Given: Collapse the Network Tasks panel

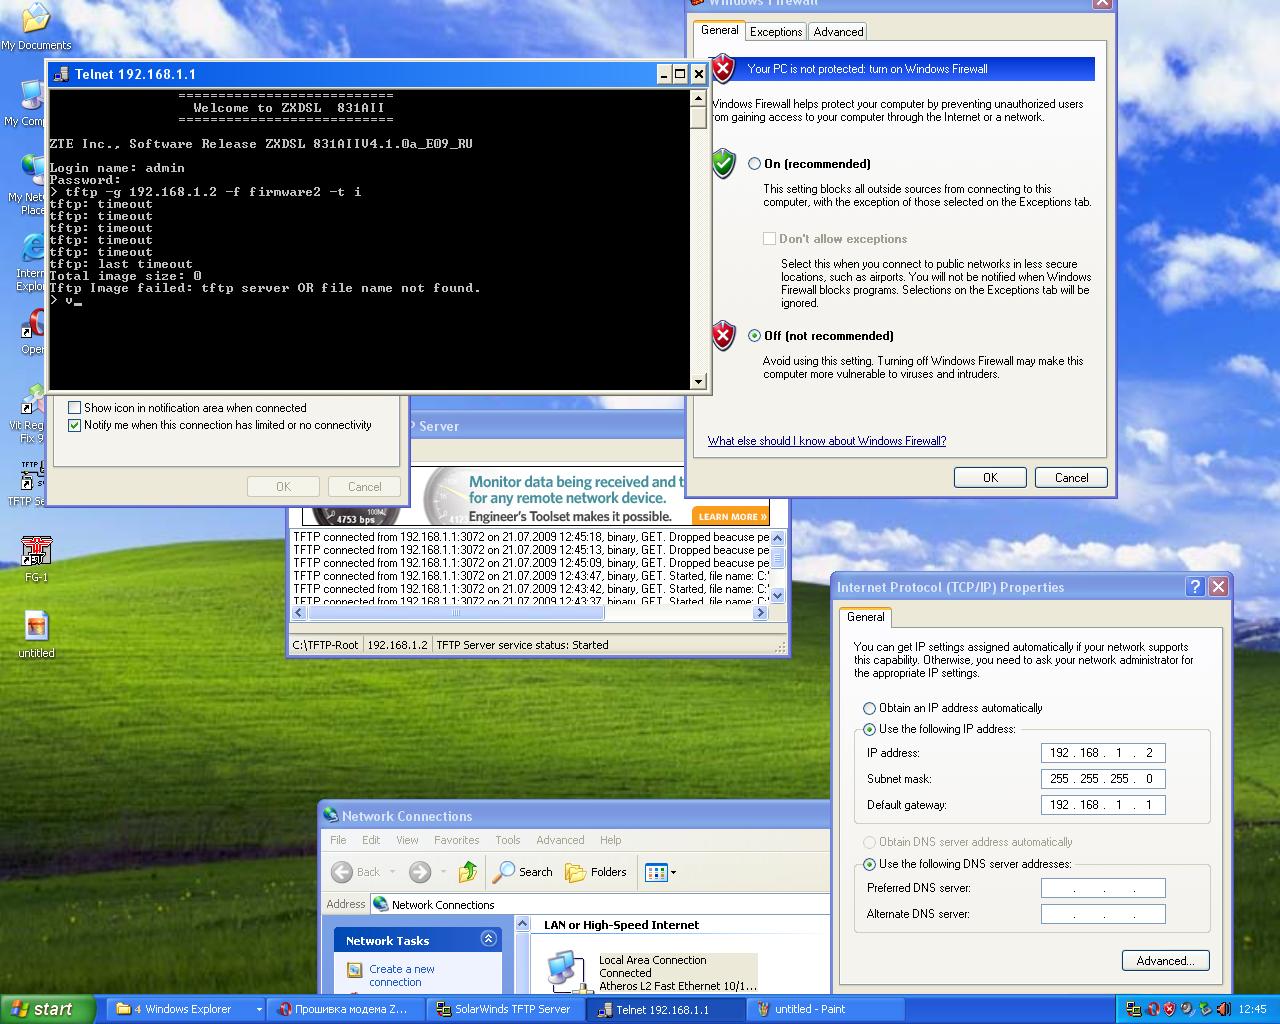Looking at the screenshot, I should [x=488, y=939].
